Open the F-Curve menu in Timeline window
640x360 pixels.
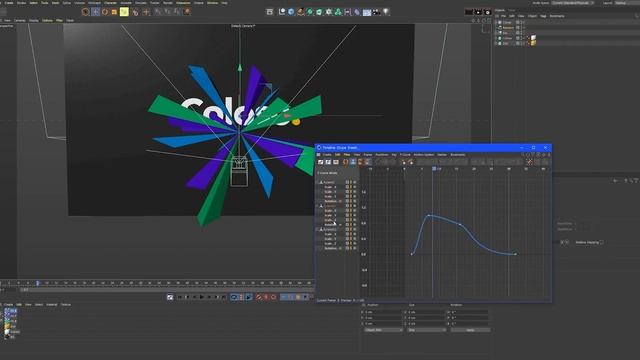[x=405, y=155]
